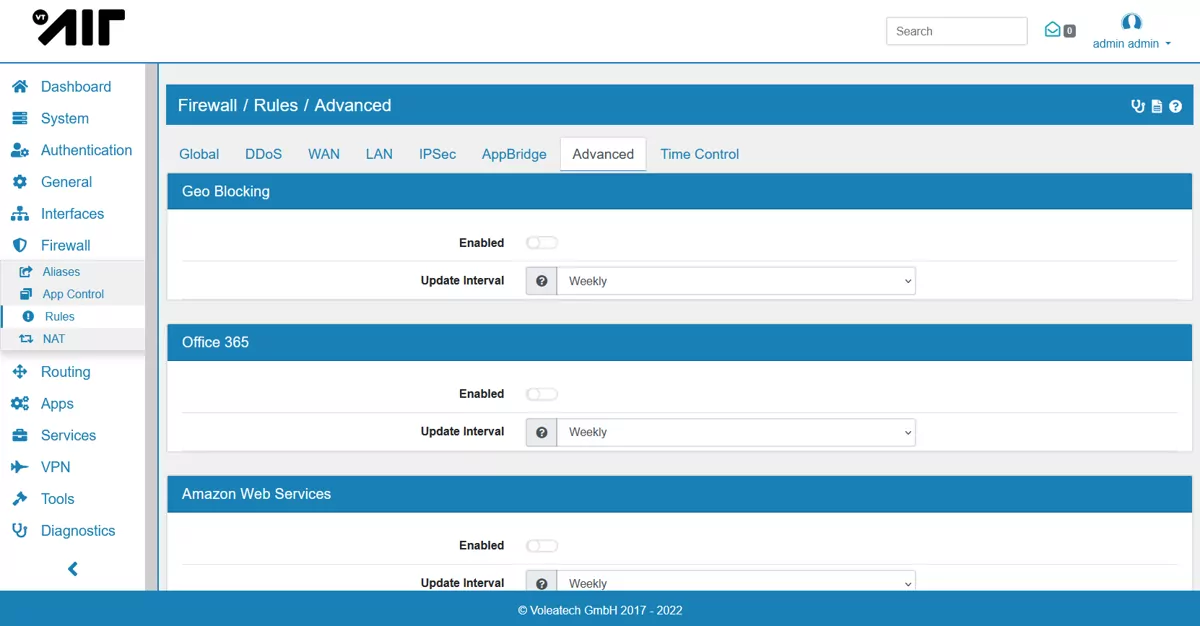Click the Office 365 update interval help icon

pyautogui.click(x=541, y=432)
